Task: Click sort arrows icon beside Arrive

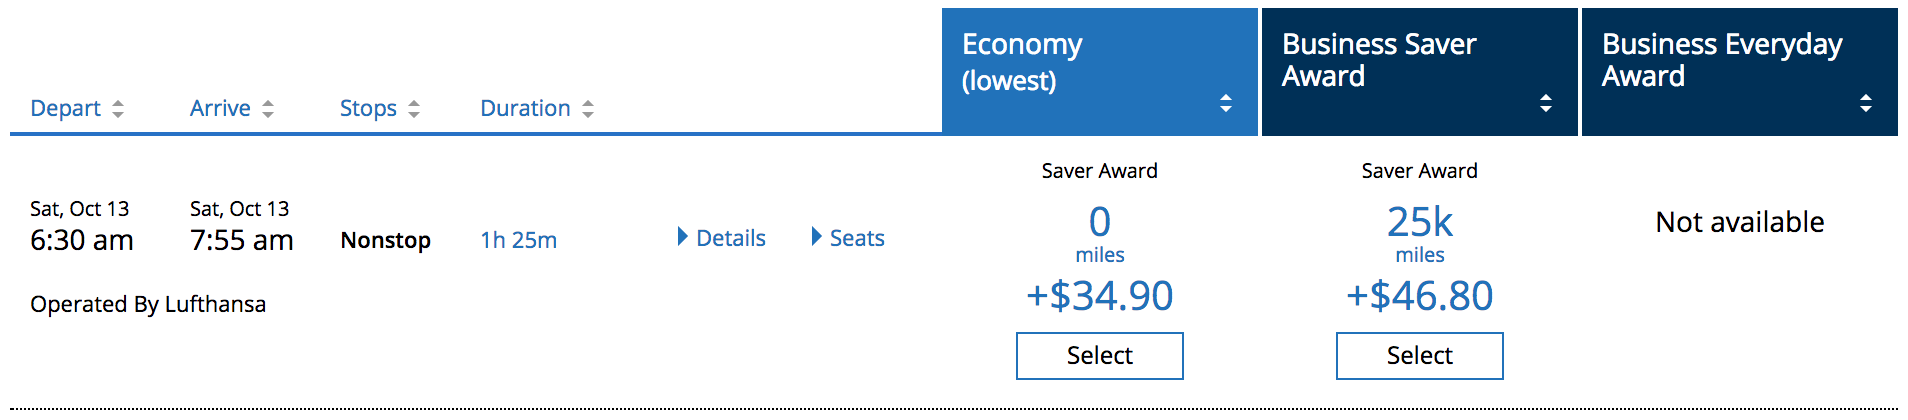Action: click(268, 109)
